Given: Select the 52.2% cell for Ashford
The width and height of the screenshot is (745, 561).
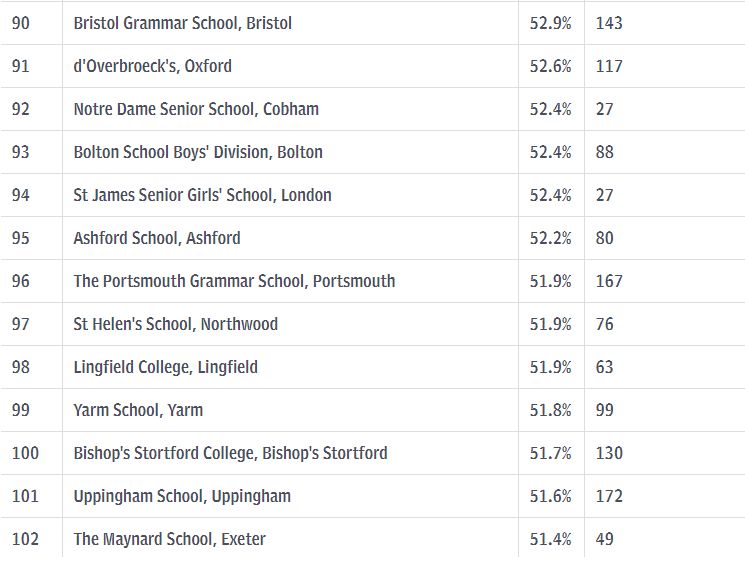Looking at the screenshot, I should tap(551, 238).
